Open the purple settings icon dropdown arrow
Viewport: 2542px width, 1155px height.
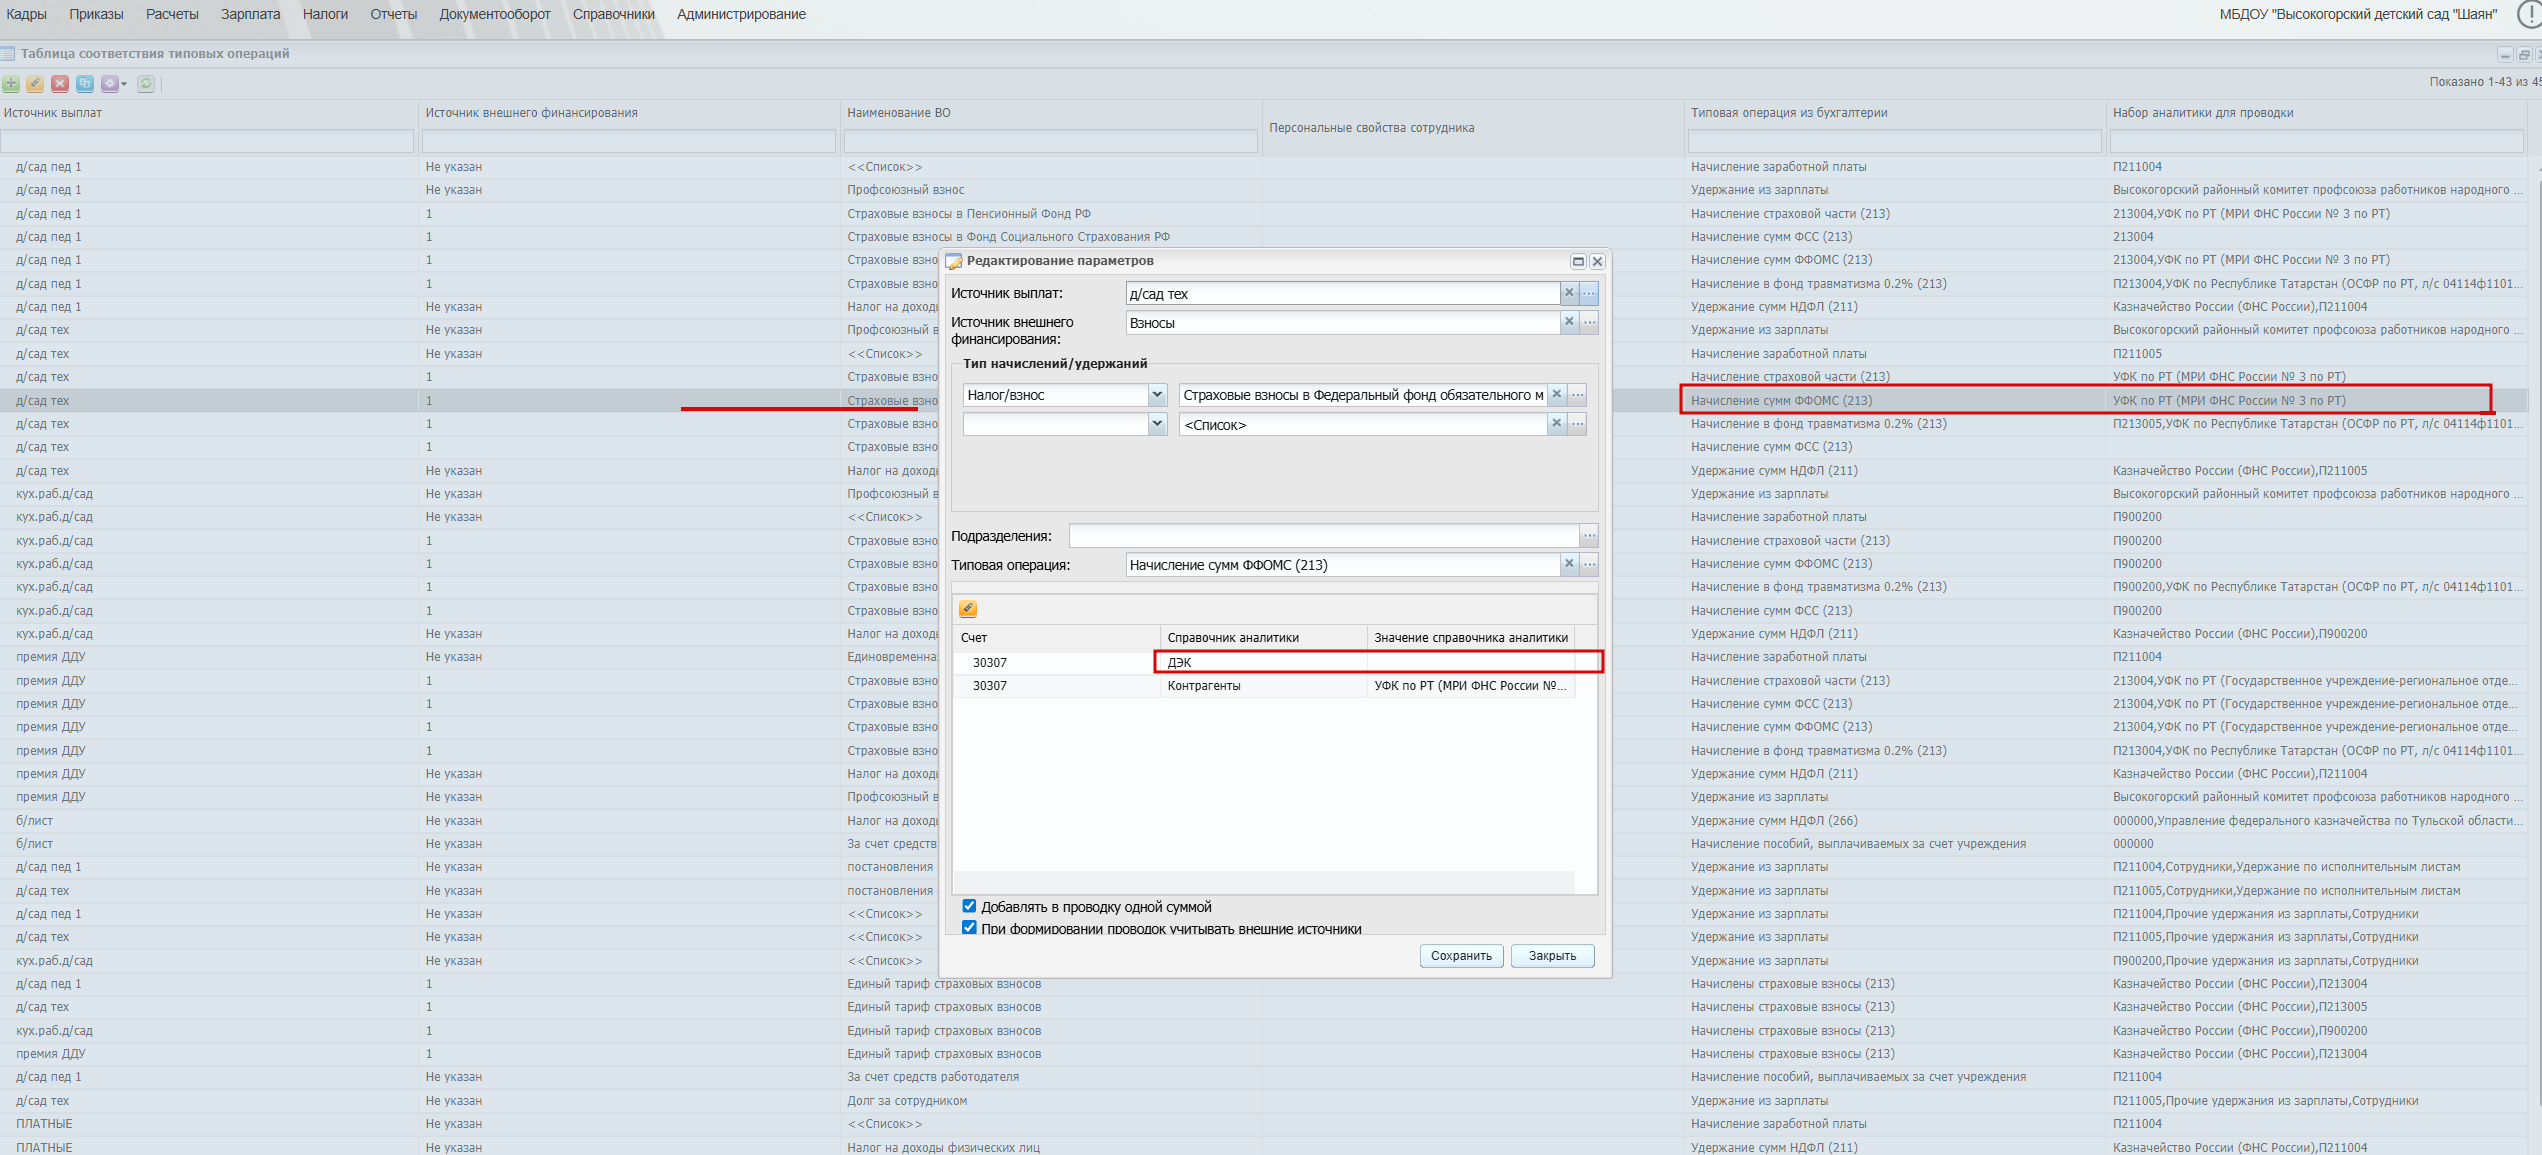124,84
